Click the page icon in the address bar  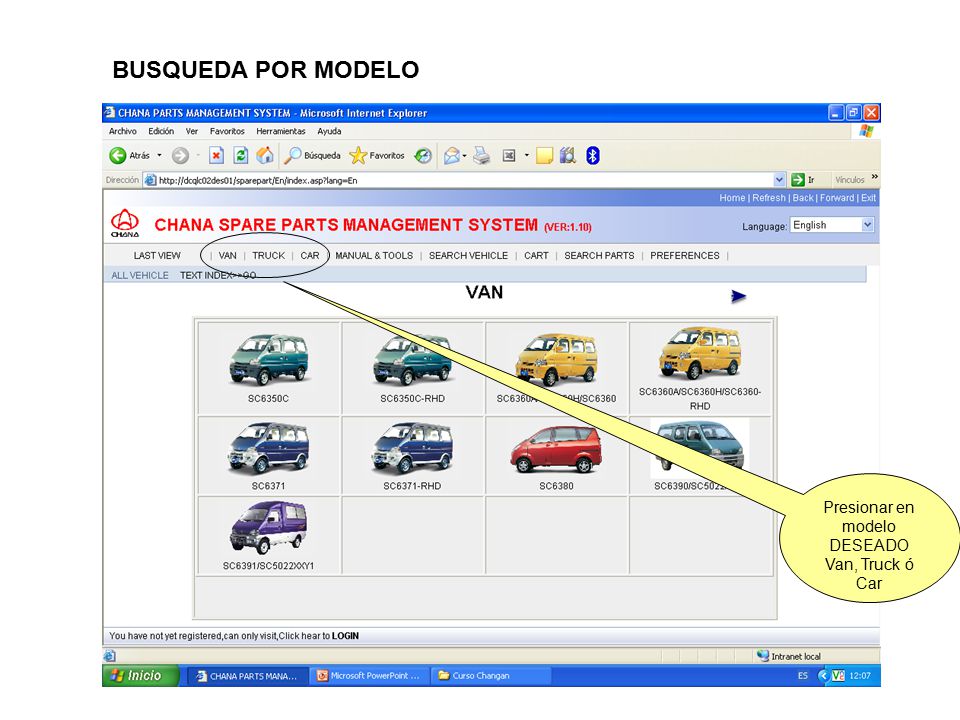click(150, 180)
